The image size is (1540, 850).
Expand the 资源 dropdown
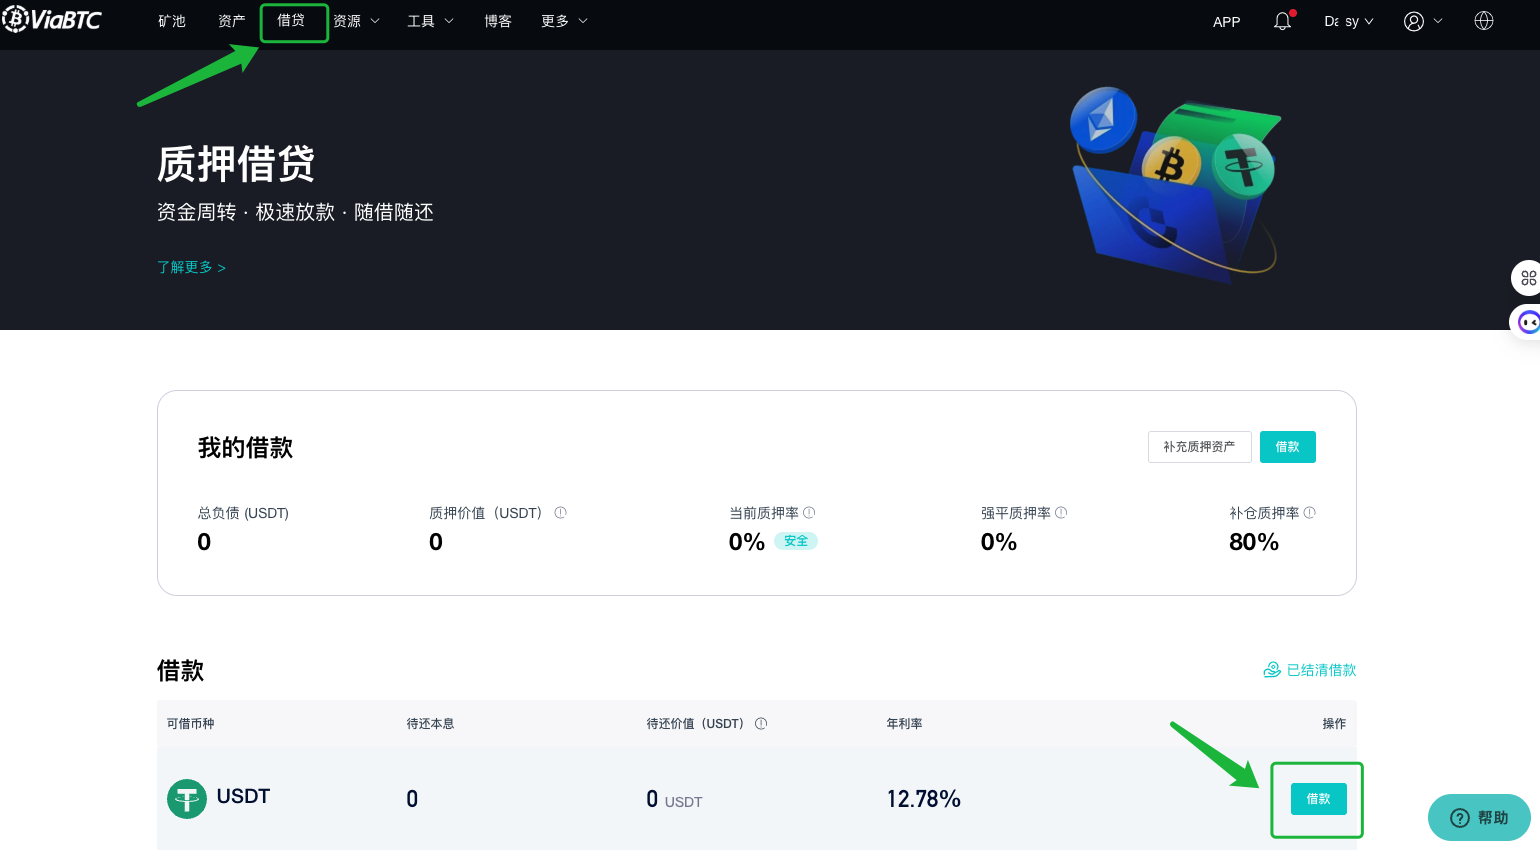(x=356, y=20)
